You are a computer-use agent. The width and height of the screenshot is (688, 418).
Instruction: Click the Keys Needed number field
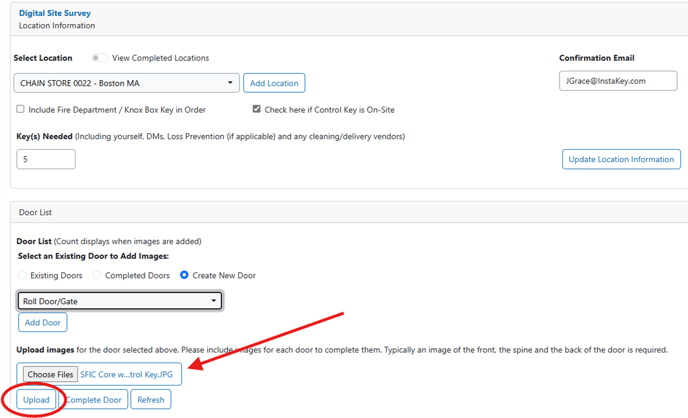click(x=46, y=159)
